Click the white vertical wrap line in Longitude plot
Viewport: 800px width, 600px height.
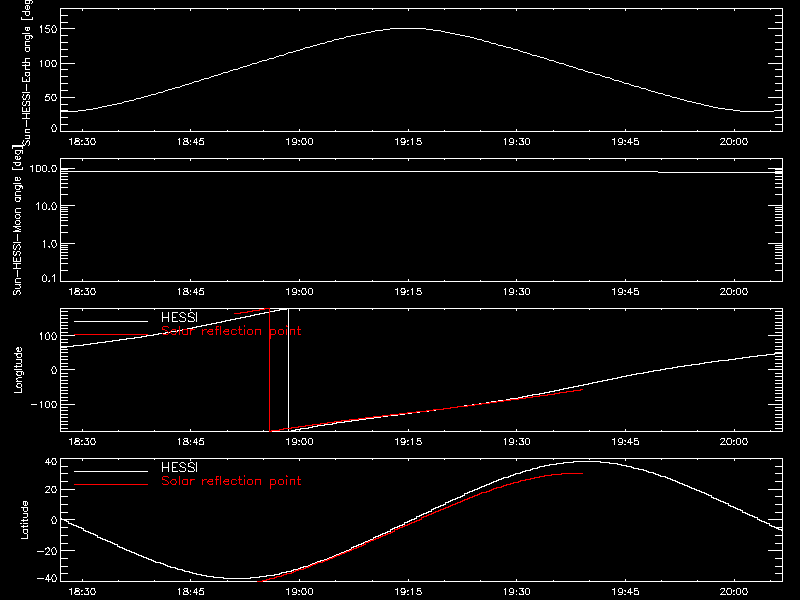point(289,370)
